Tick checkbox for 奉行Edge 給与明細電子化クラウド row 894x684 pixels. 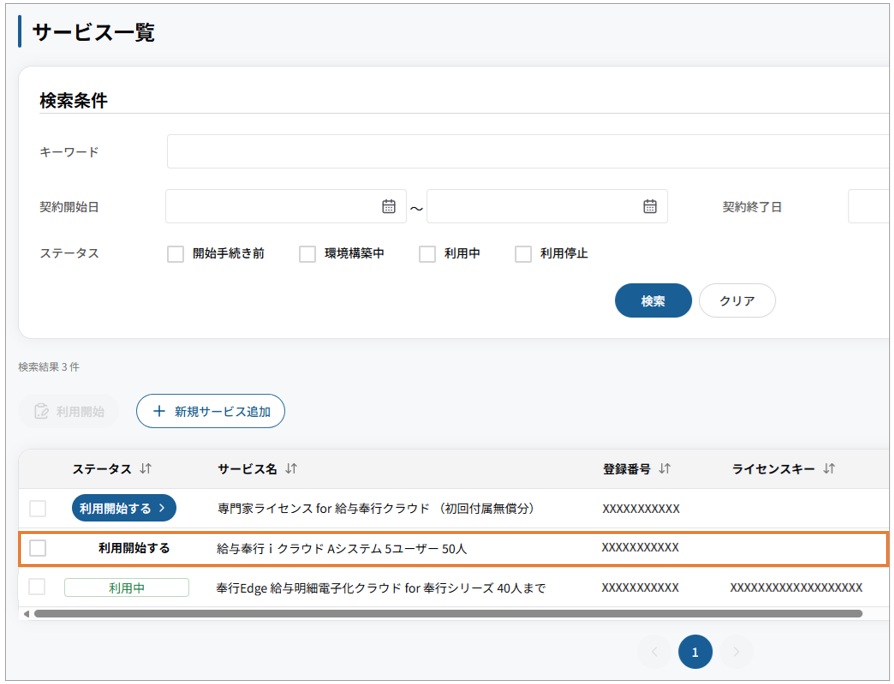[x=37, y=587]
